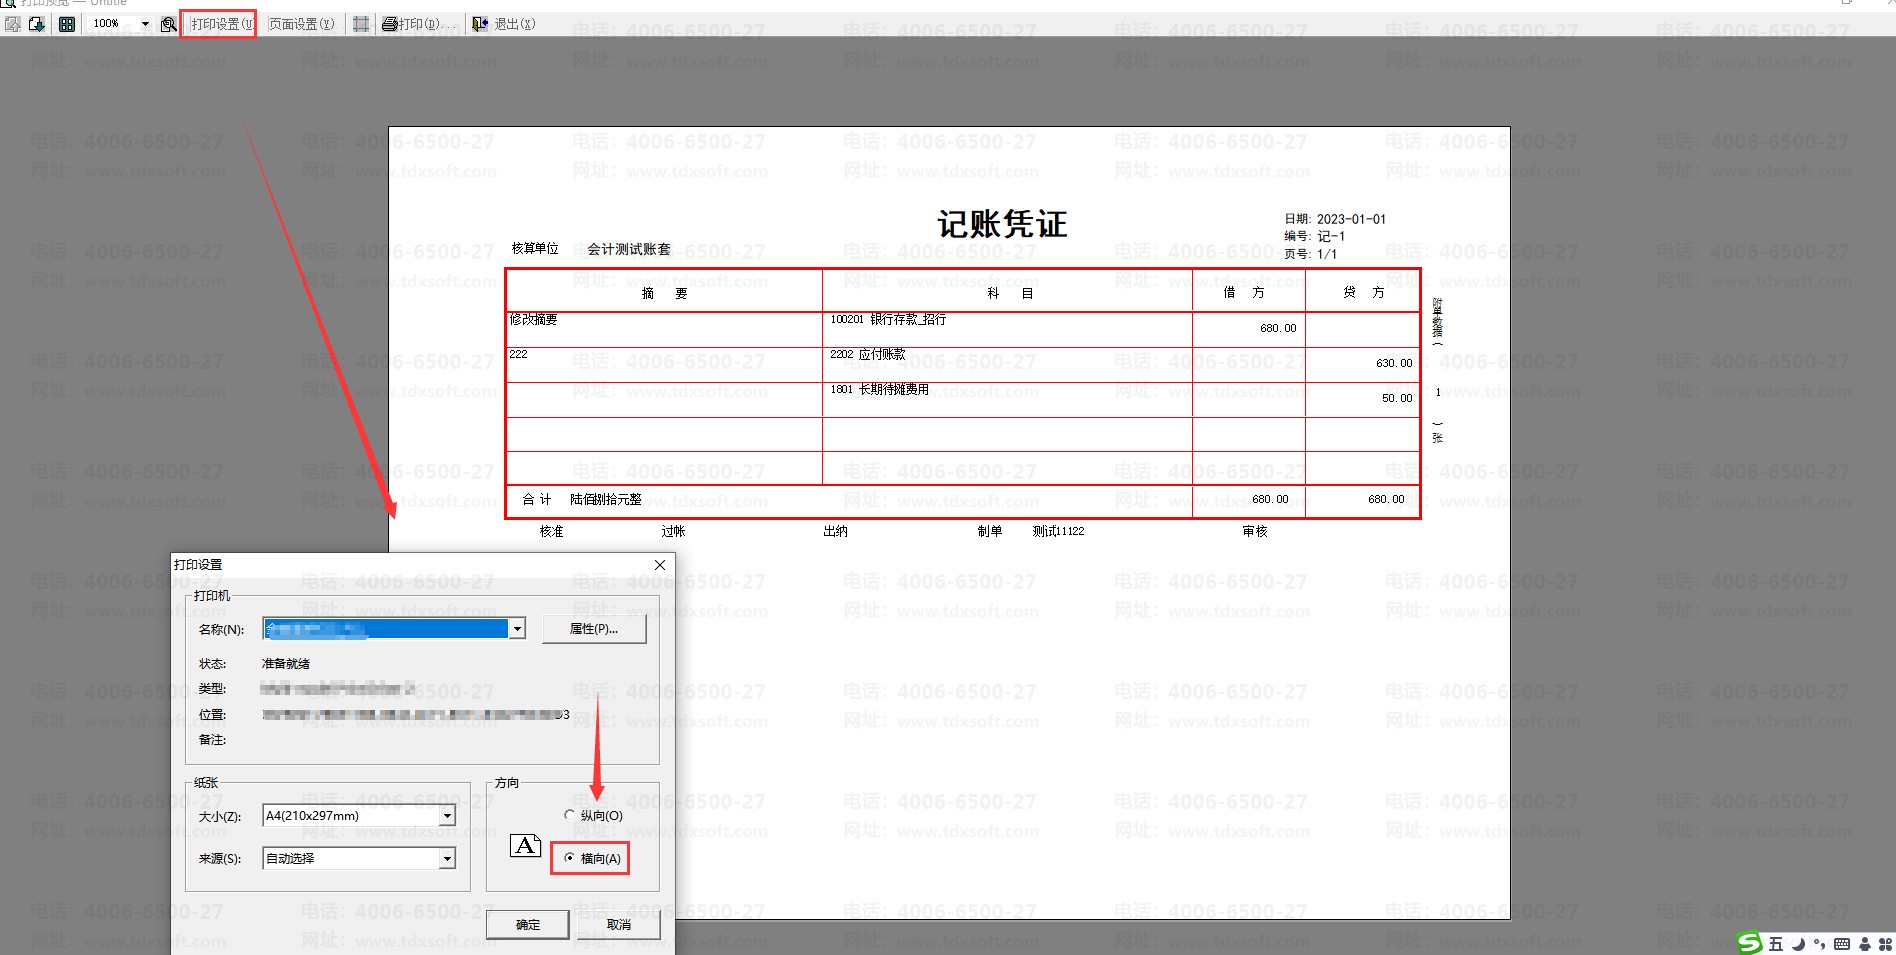Click the next page arrow icon

(x=37, y=24)
